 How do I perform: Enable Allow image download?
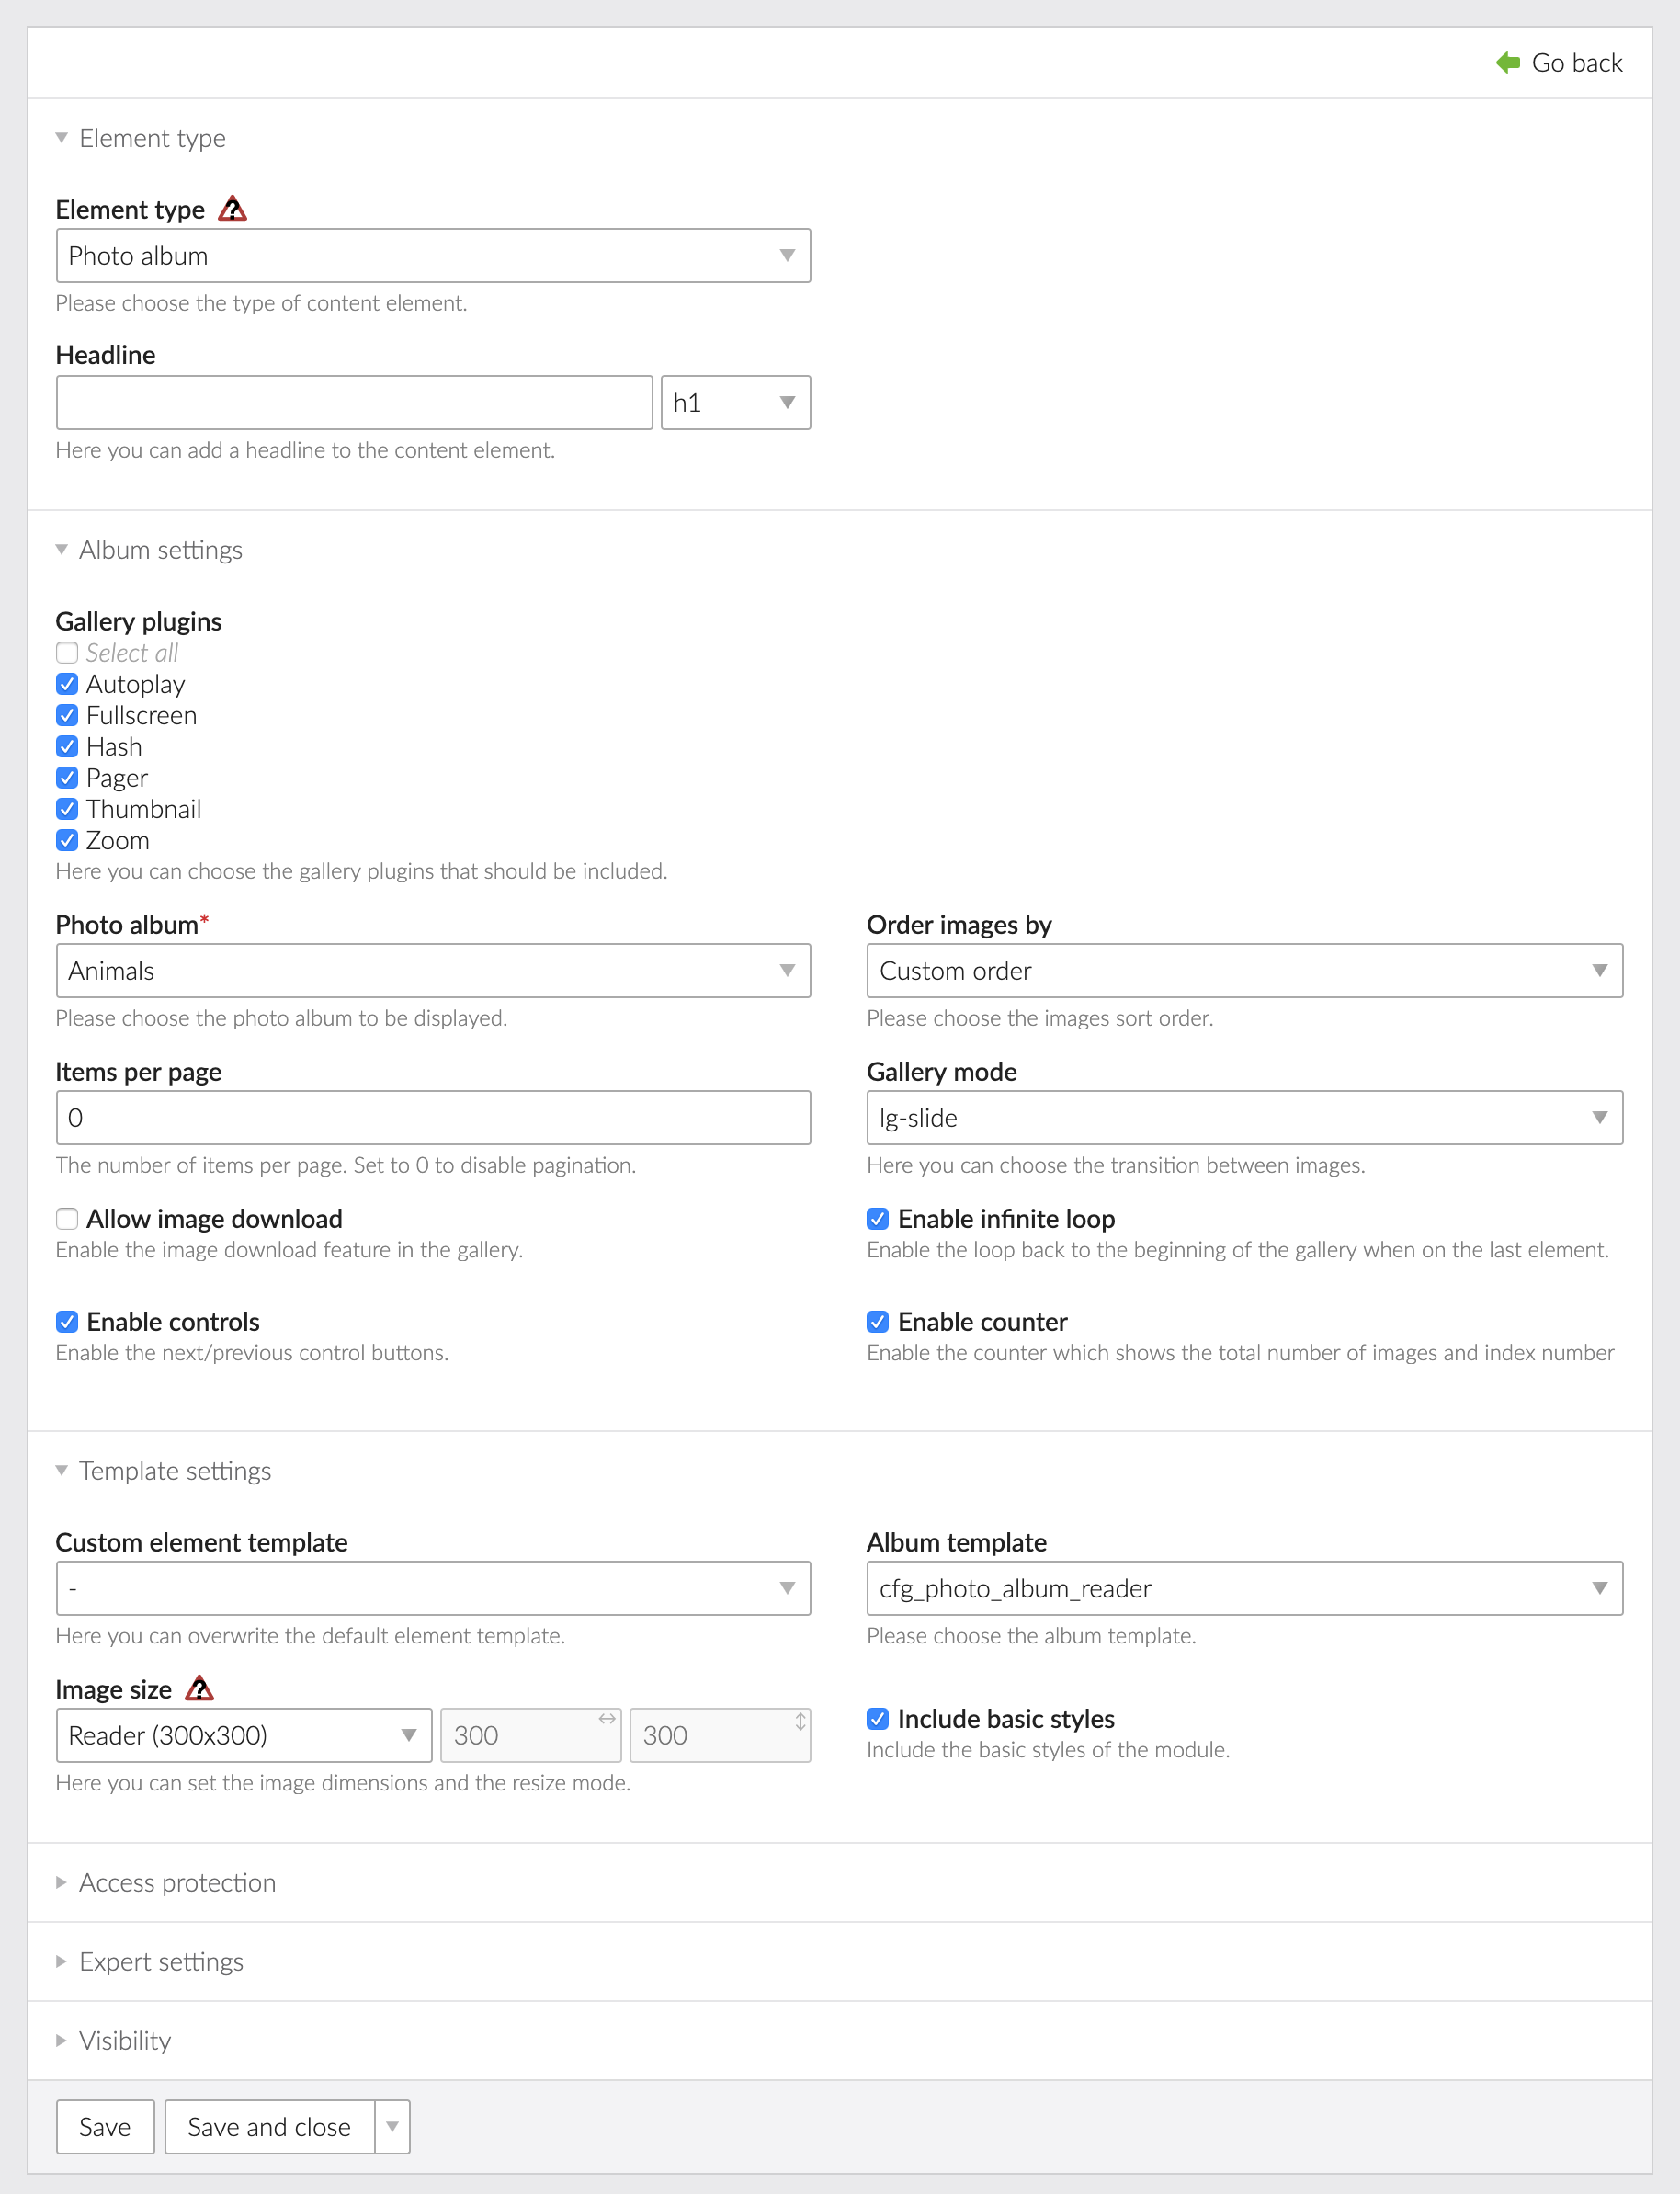(66, 1219)
